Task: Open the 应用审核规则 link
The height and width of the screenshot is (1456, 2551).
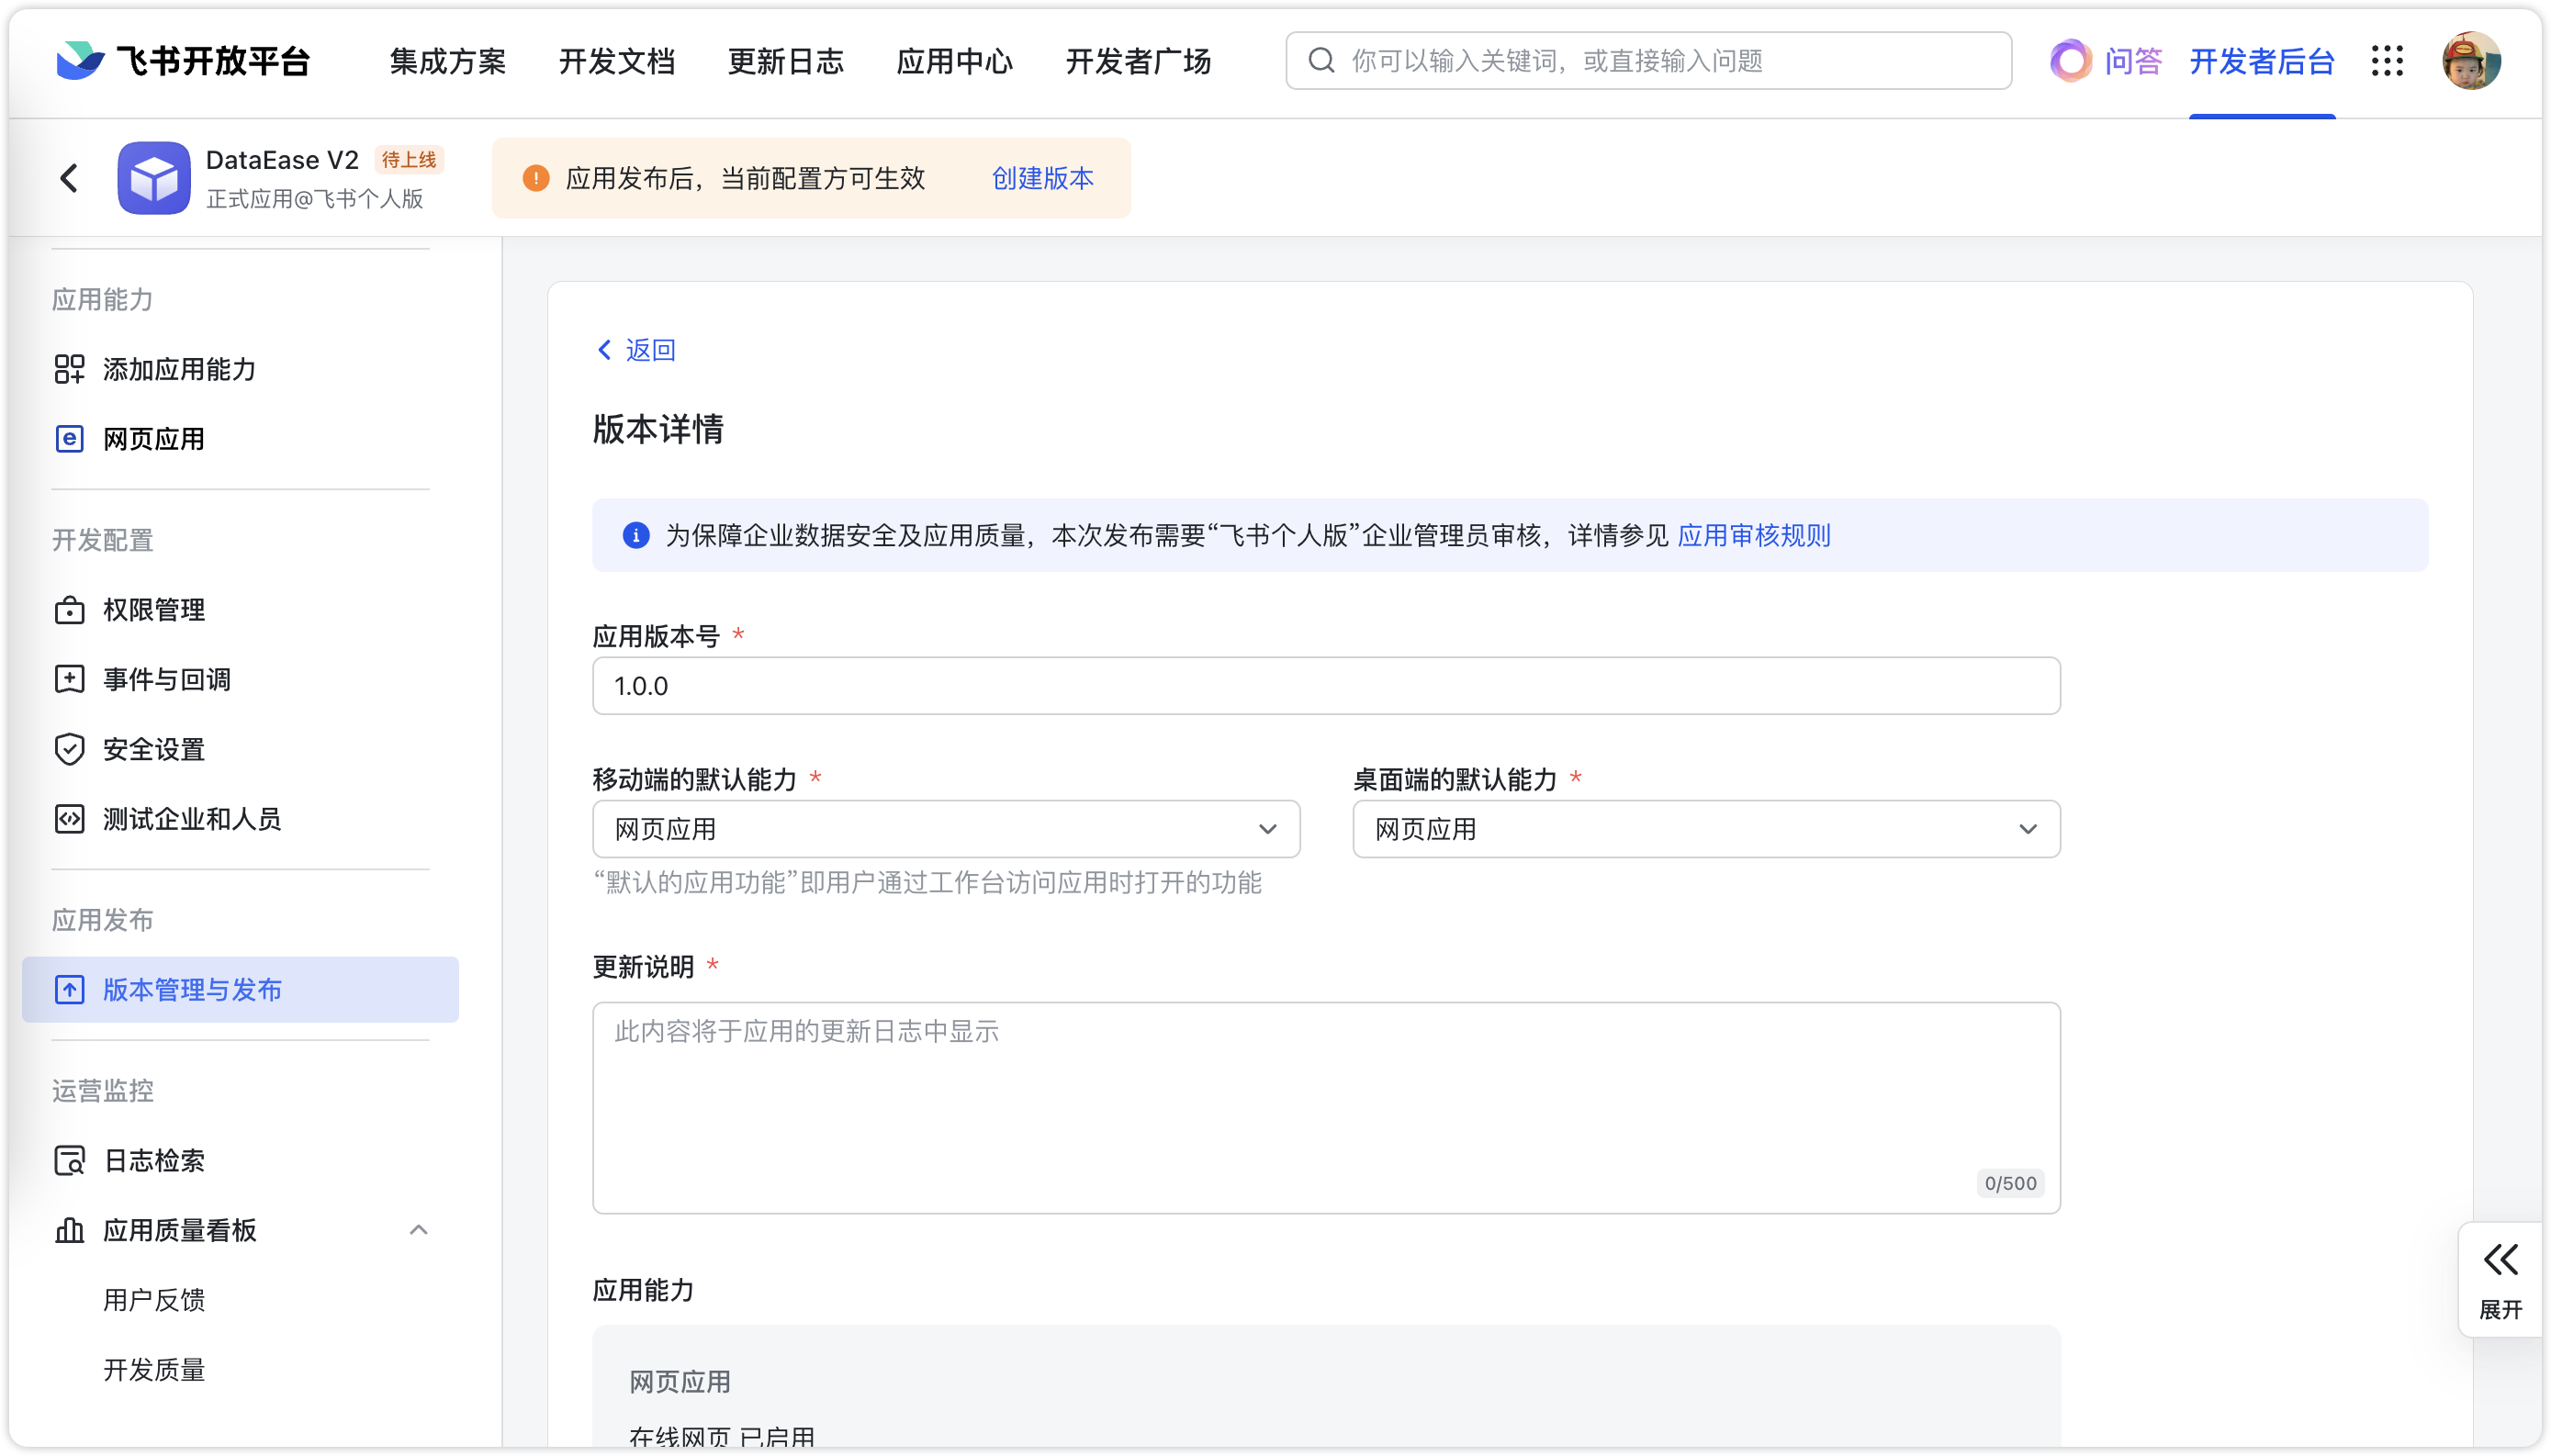Action: click(x=1754, y=536)
